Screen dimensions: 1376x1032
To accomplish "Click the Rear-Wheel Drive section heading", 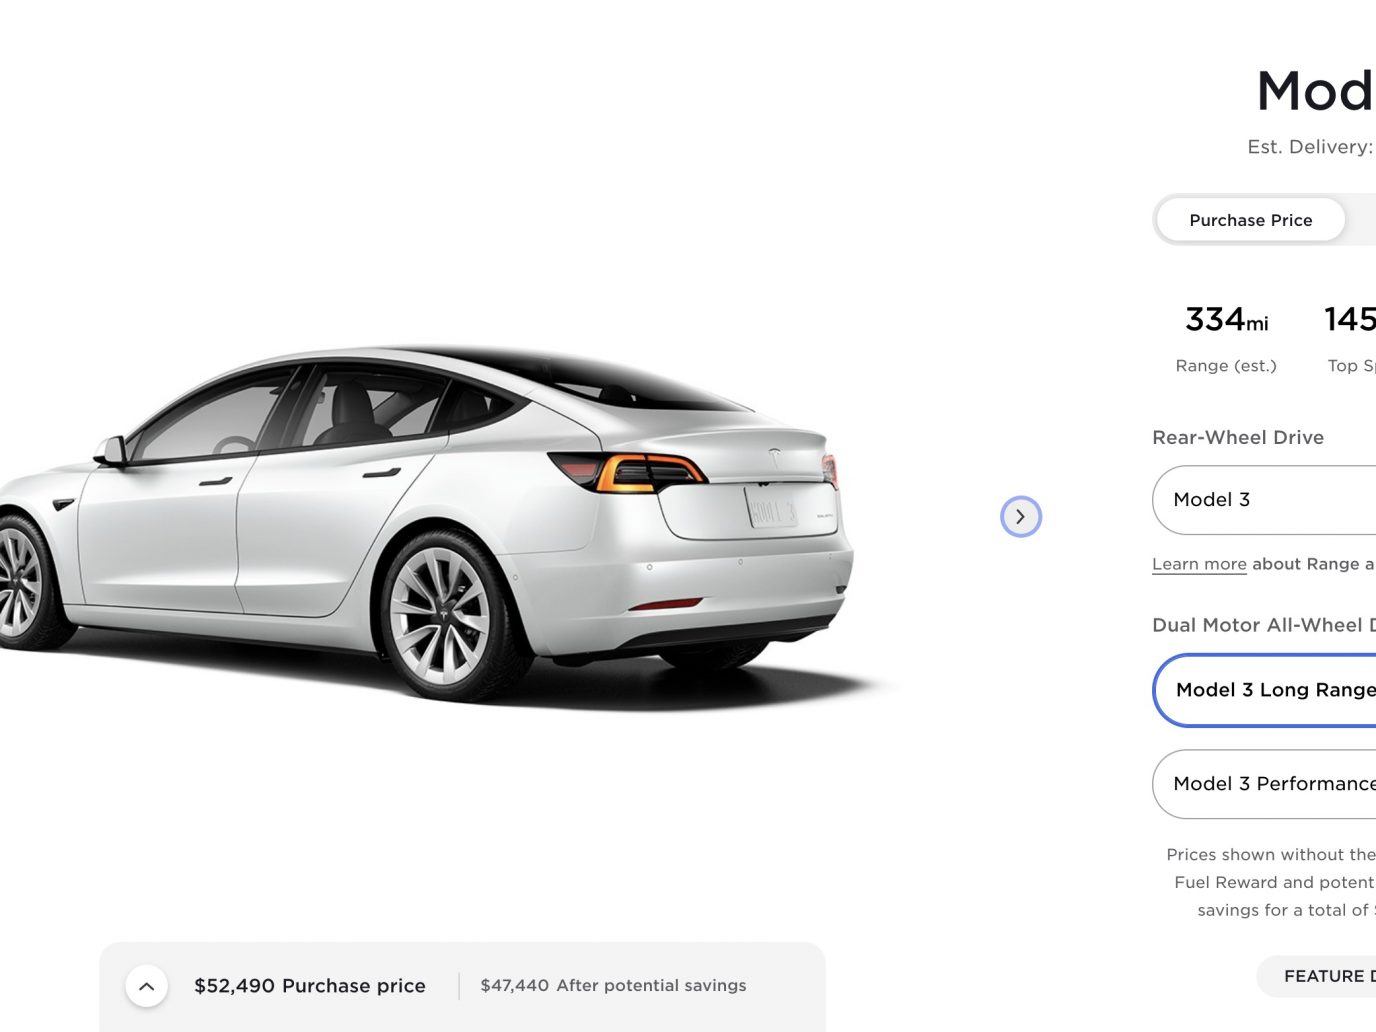I will pos(1238,438).
